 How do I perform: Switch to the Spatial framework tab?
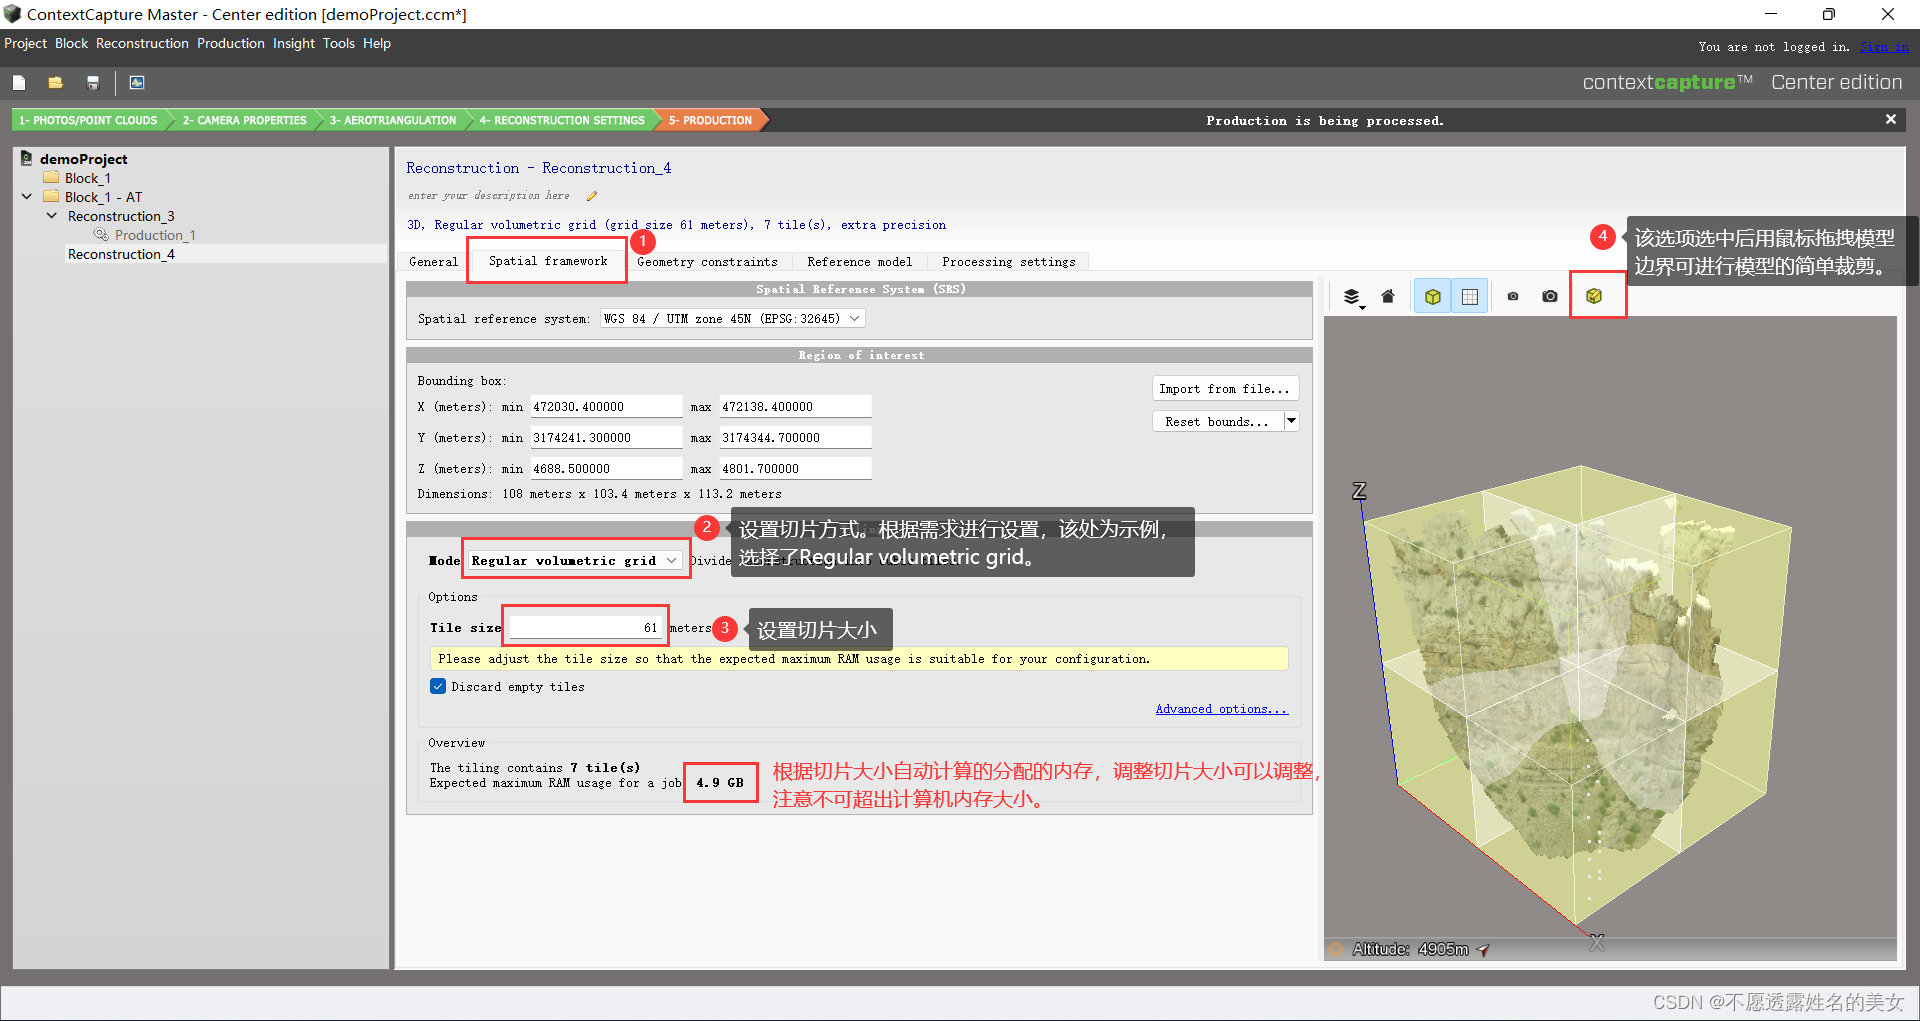click(x=548, y=261)
